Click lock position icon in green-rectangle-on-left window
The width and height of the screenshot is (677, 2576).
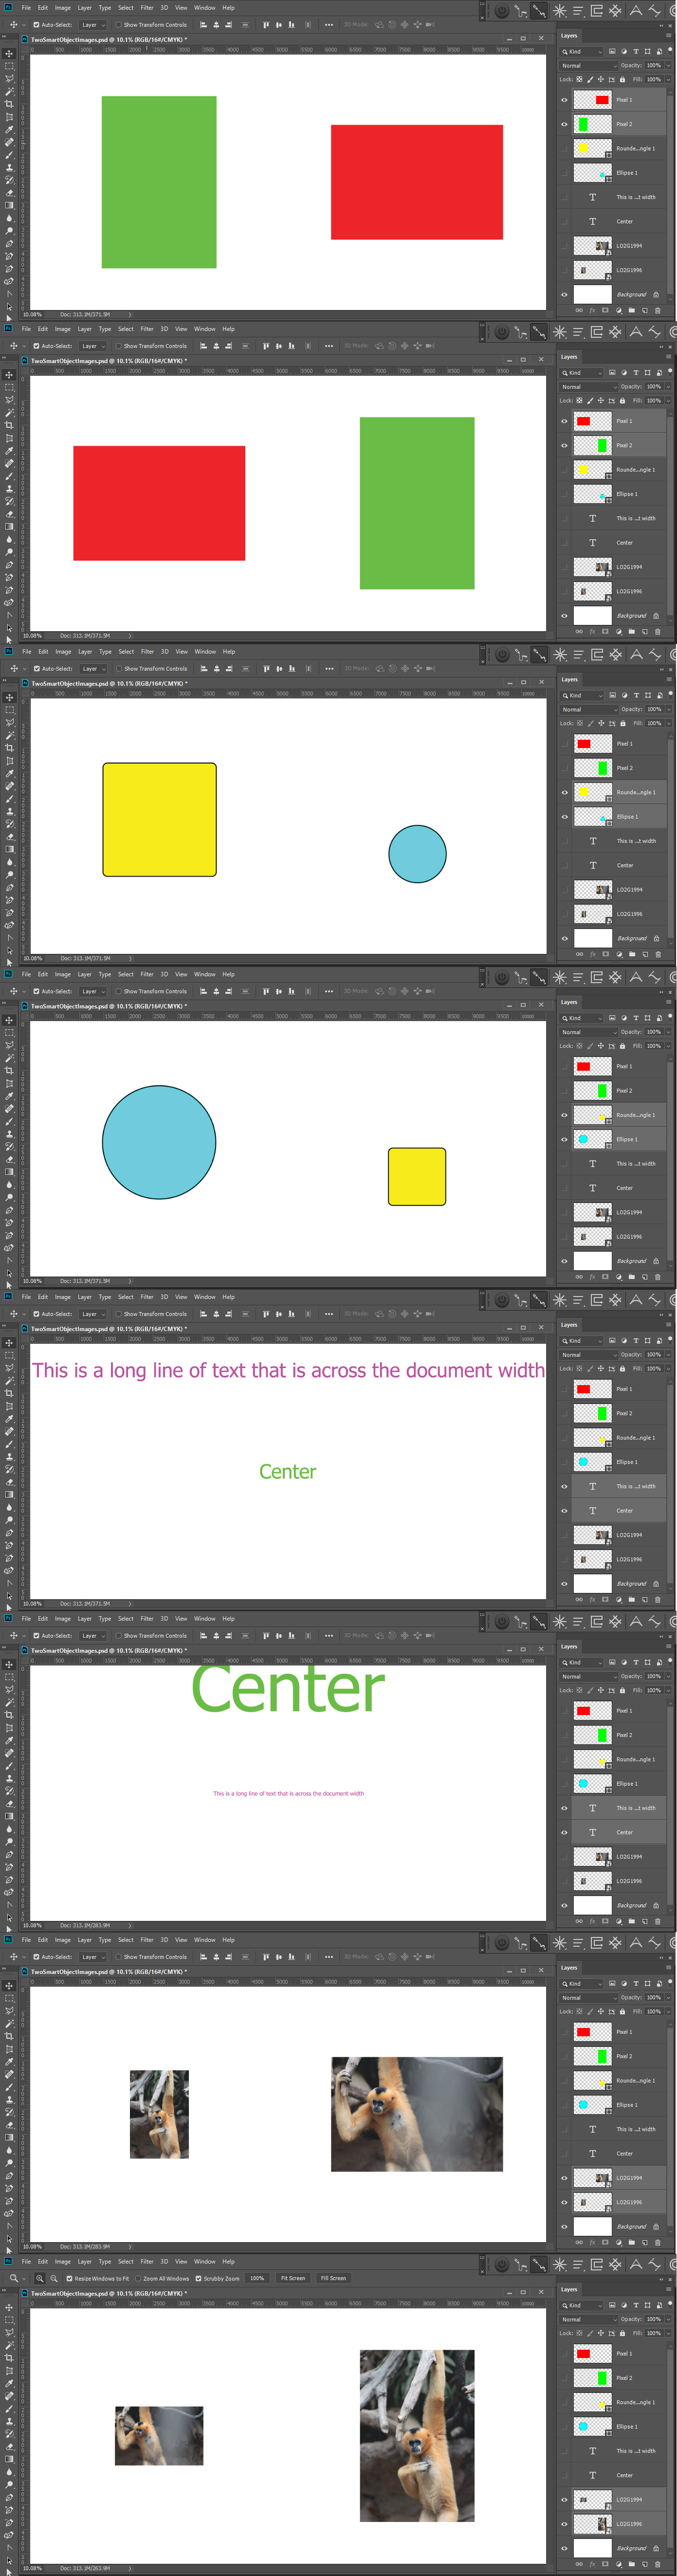click(x=601, y=79)
